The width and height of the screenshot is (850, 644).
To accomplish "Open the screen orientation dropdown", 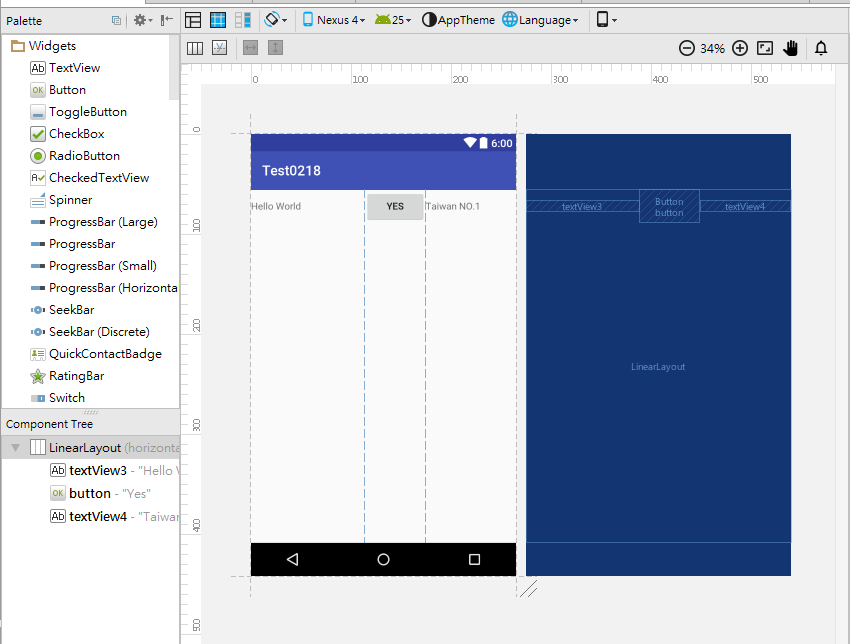I will [276, 20].
